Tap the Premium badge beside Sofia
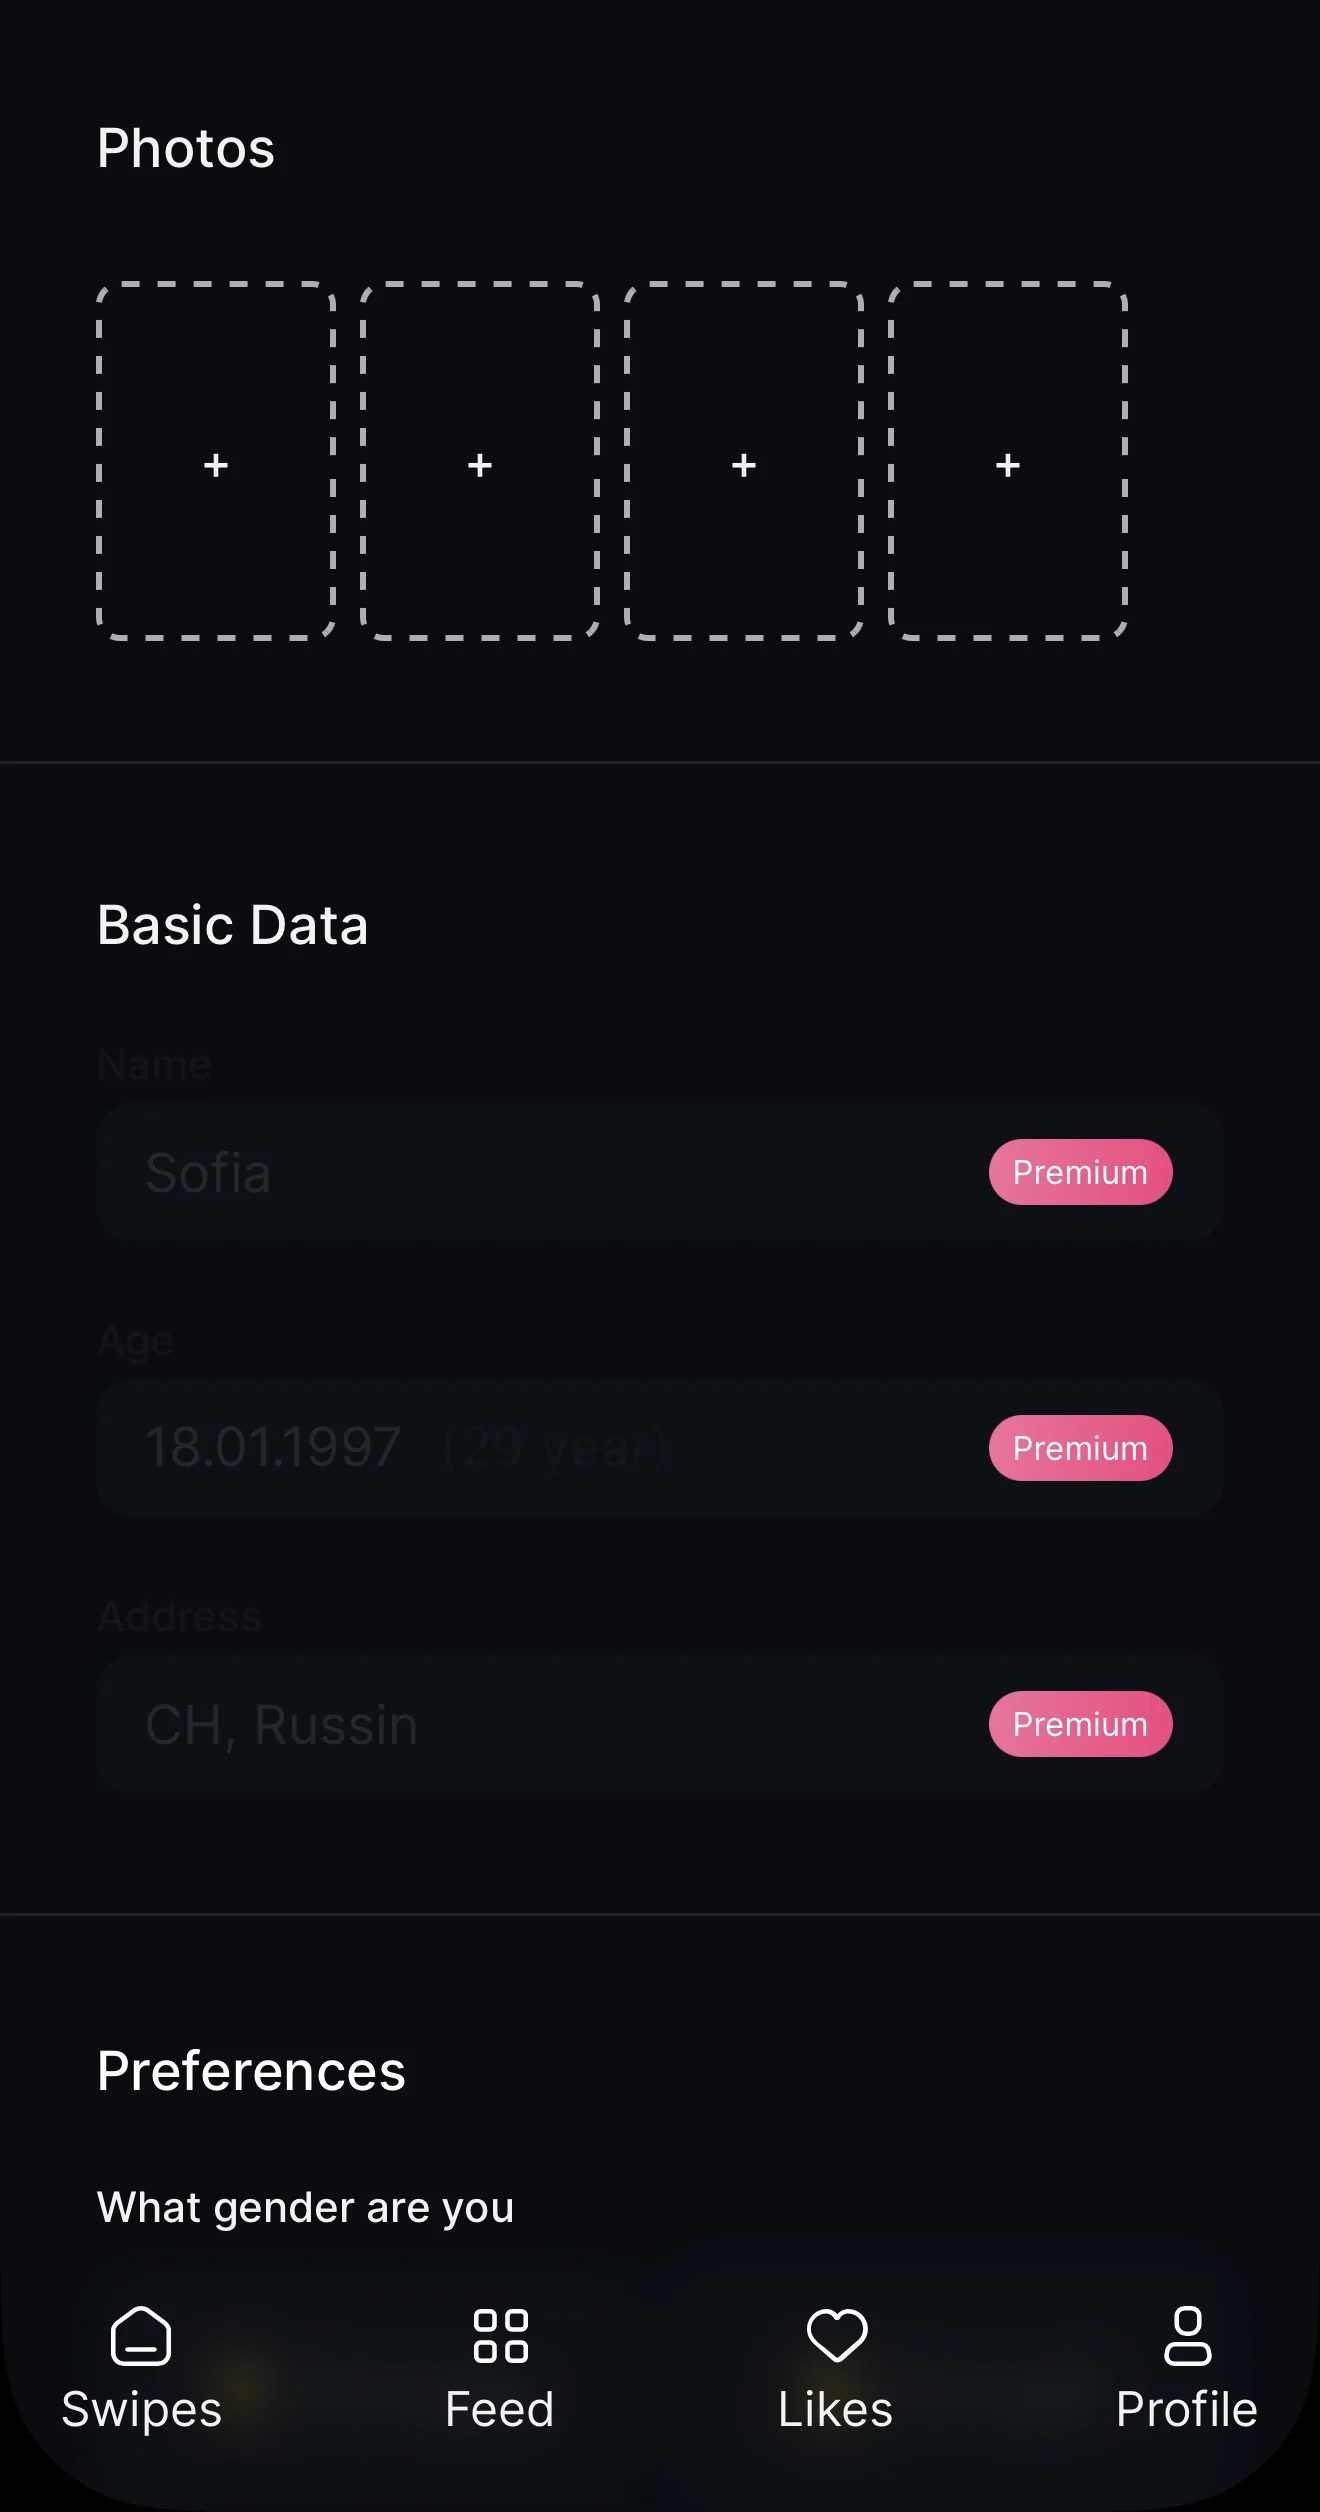1320x2512 pixels. 1080,1172
